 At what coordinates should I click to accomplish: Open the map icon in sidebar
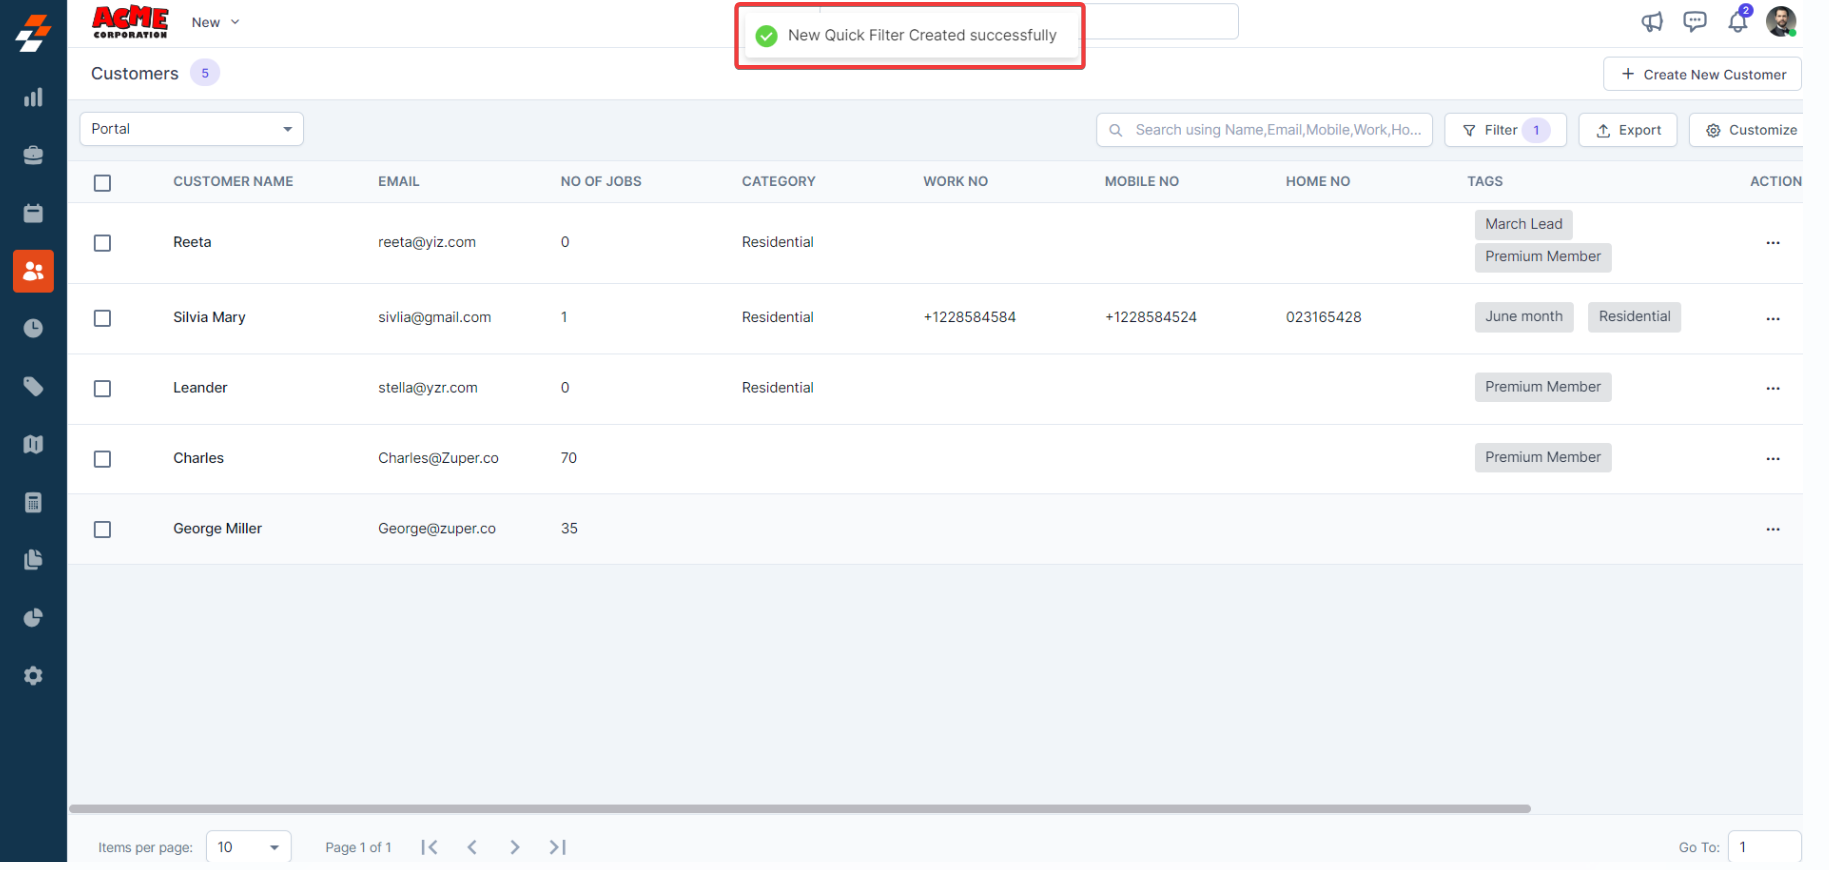tap(33, 444)
